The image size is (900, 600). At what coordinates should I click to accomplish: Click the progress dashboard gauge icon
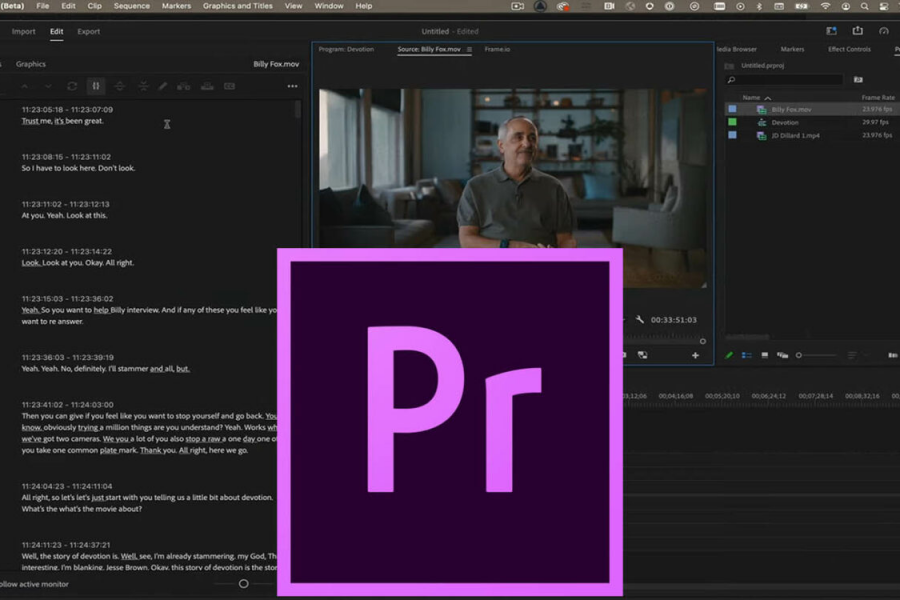click(x=884, y=31)
